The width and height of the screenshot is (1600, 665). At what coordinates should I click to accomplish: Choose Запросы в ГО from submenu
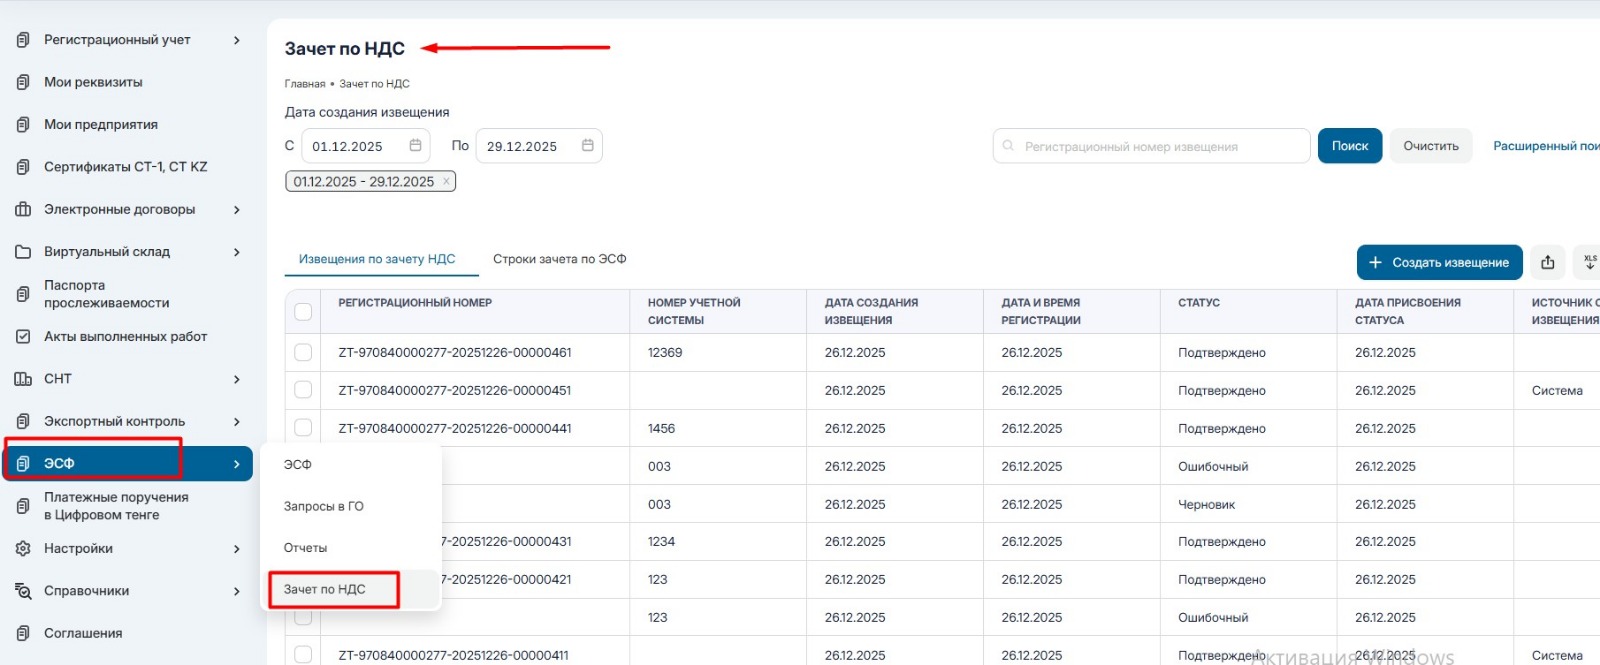point(323,506)
